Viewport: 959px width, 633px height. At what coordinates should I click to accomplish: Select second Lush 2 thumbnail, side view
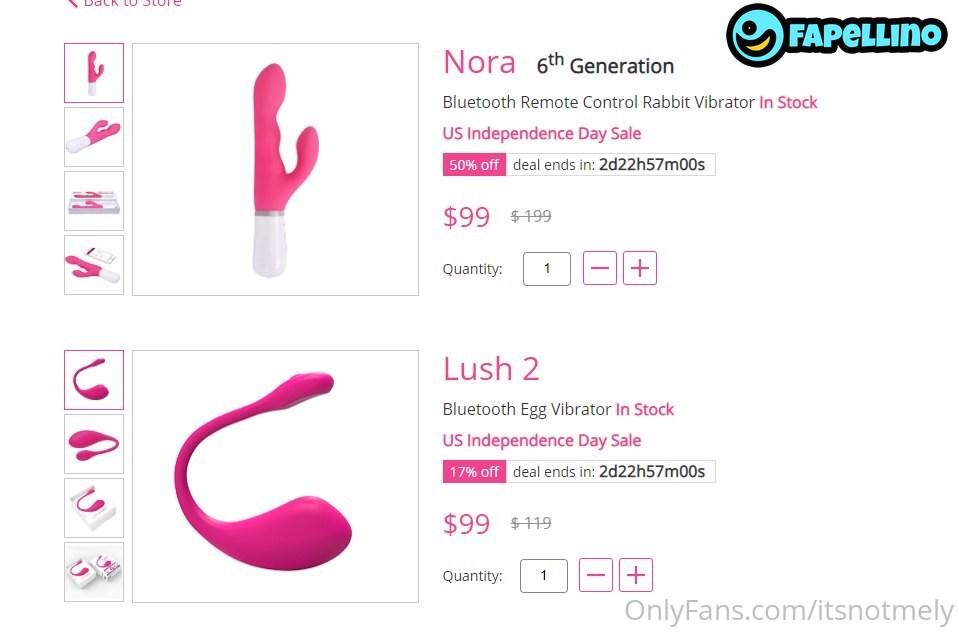coord(94,444)
